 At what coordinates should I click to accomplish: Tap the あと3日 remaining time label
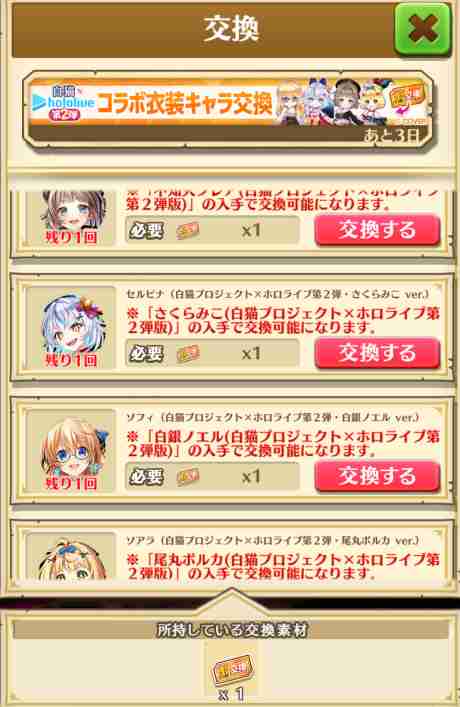coord(392,135)
